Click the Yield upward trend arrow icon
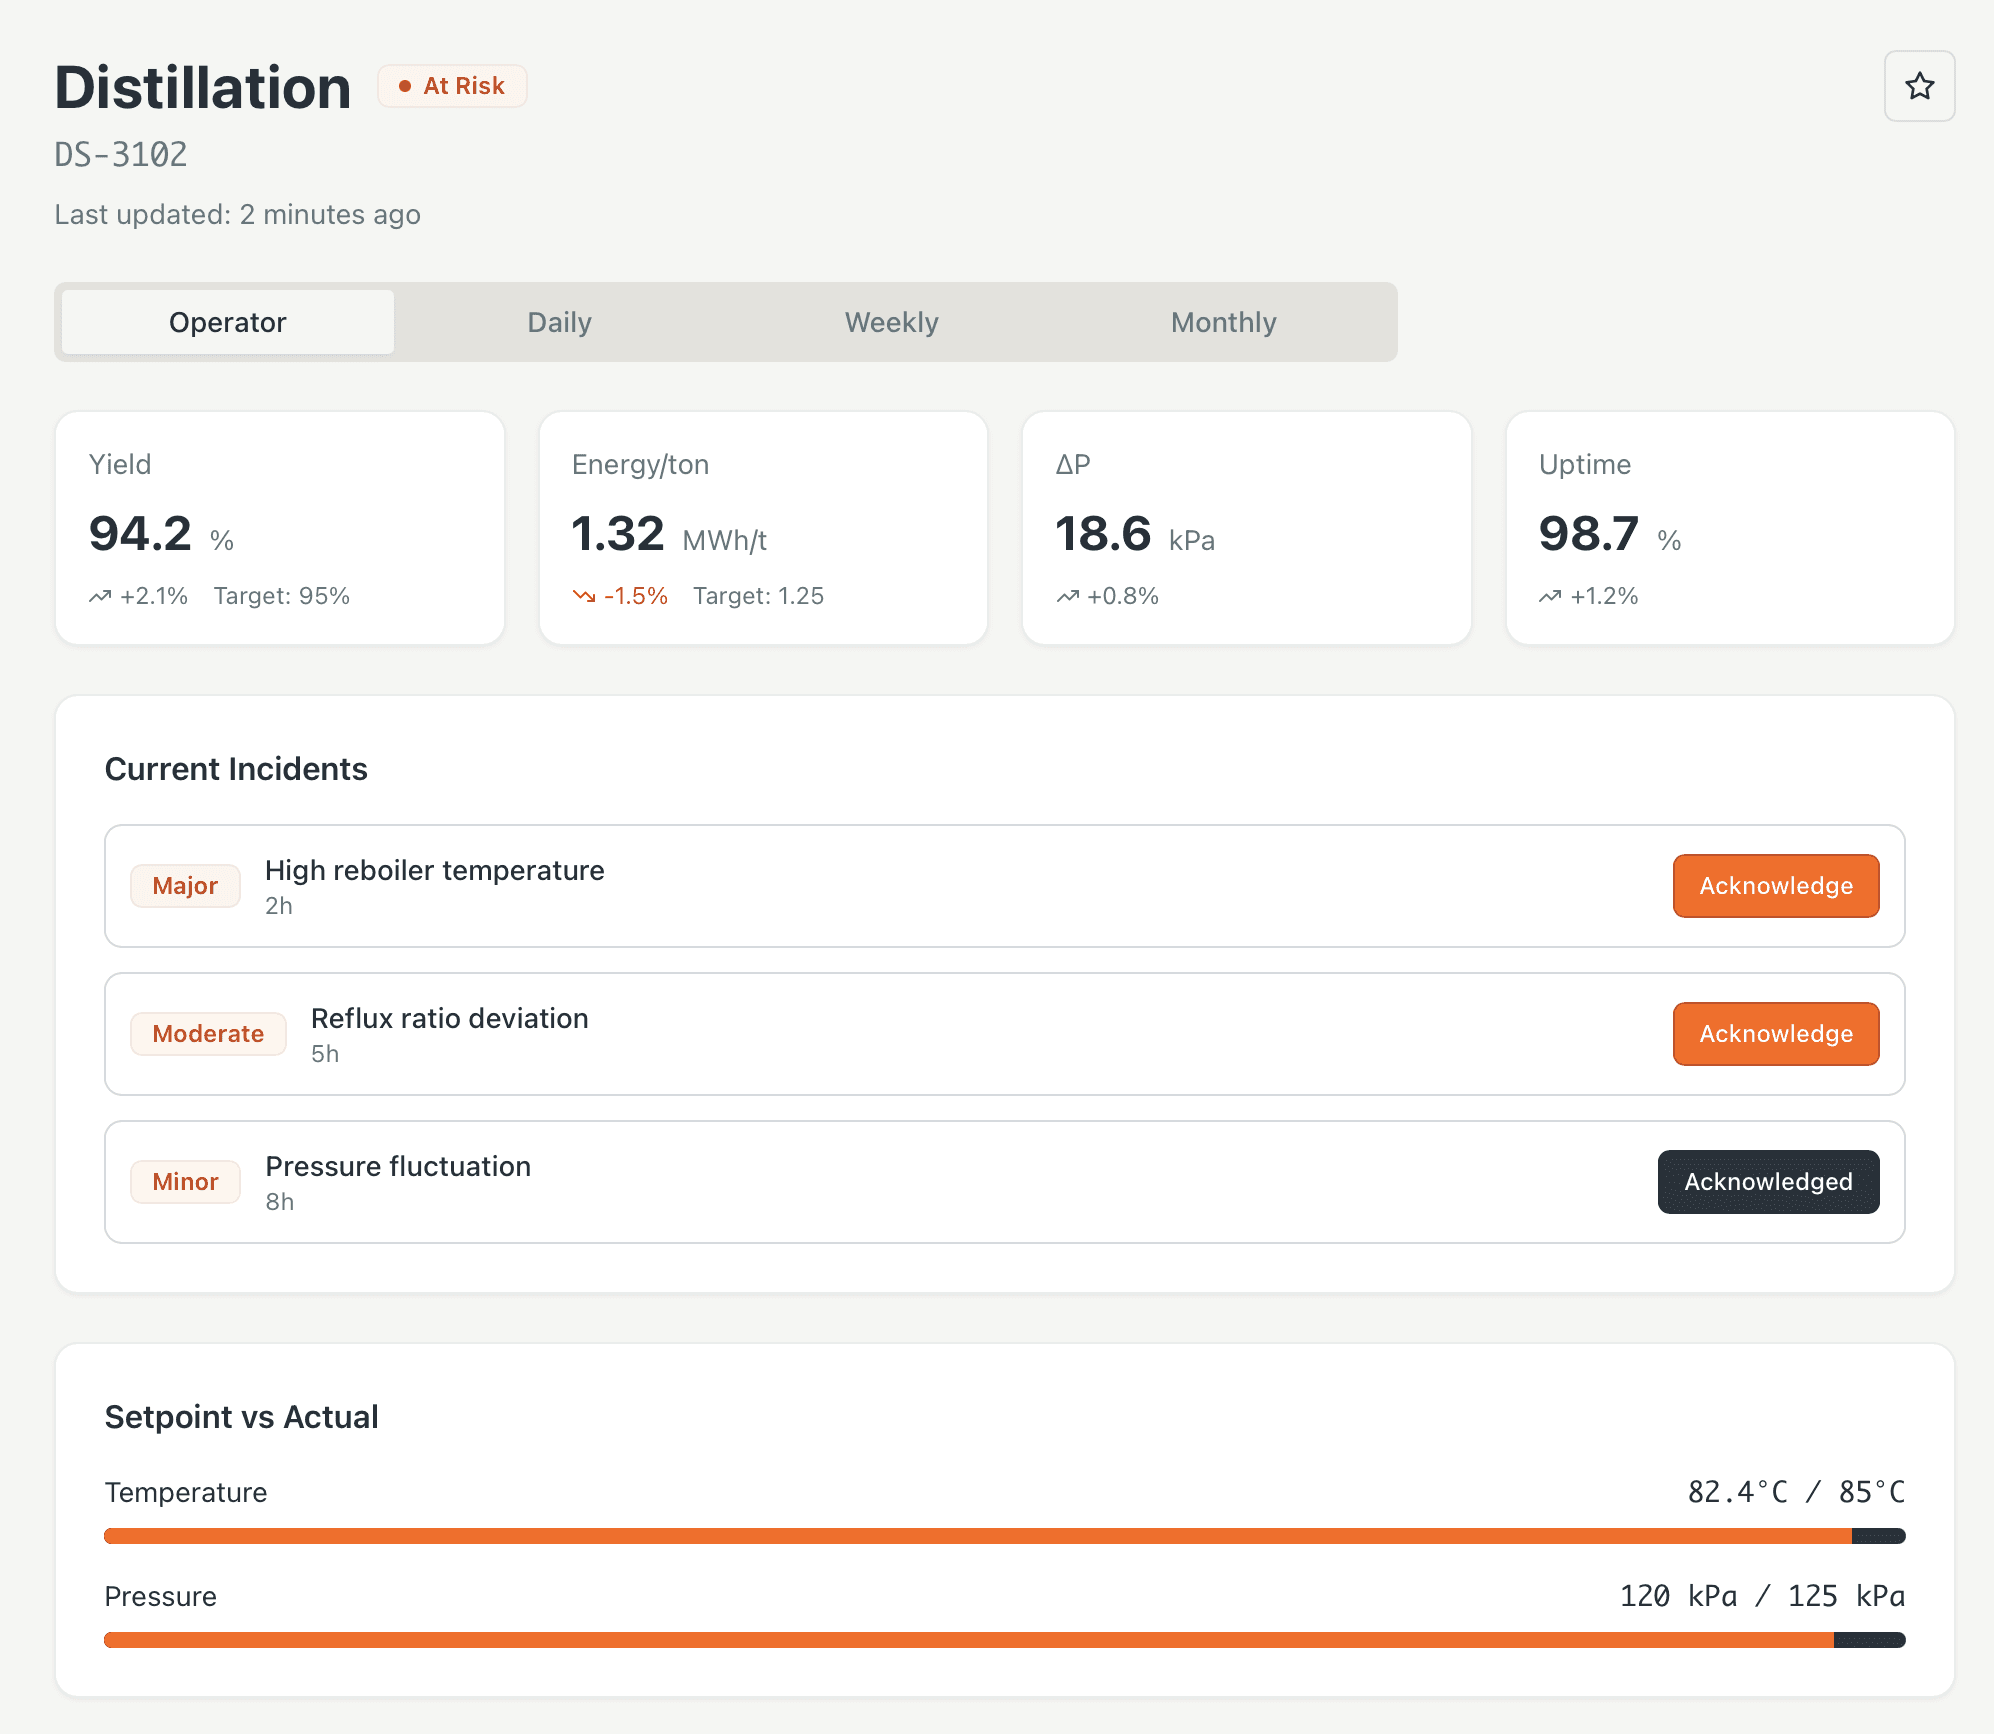 [100, 597]
